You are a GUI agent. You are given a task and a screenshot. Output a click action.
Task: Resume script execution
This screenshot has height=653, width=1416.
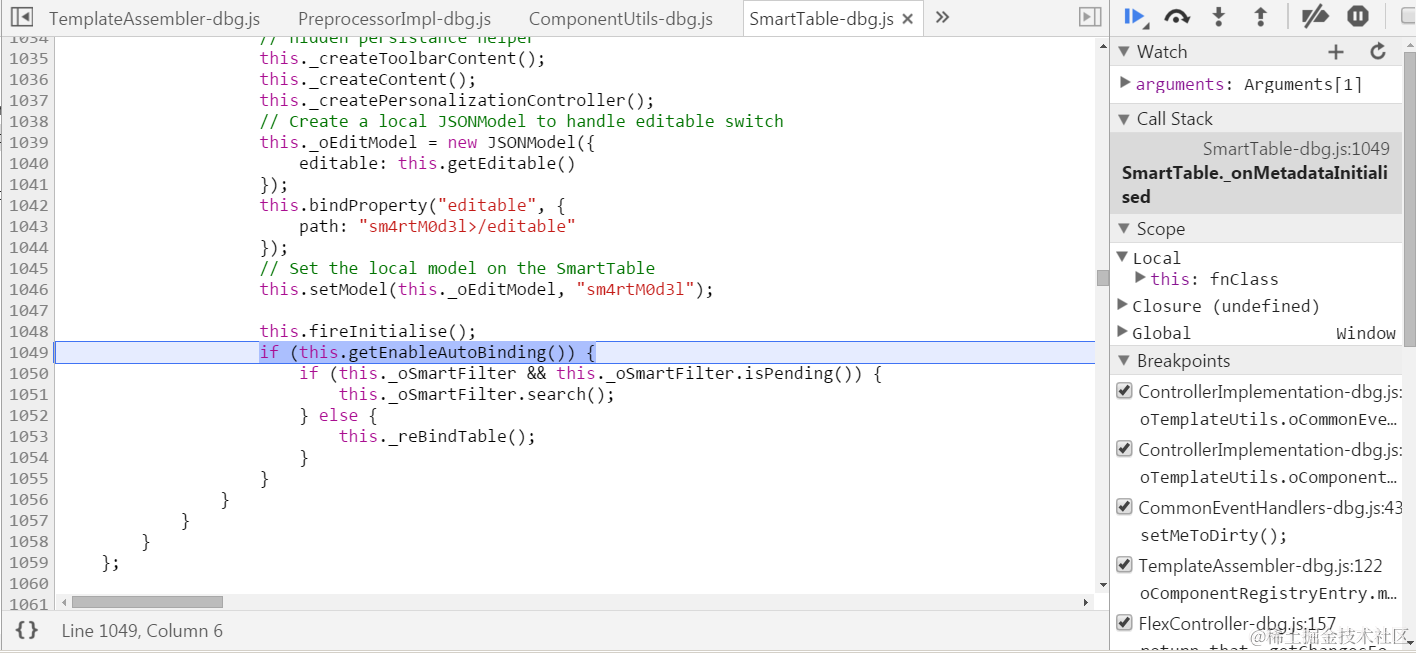1134,16
